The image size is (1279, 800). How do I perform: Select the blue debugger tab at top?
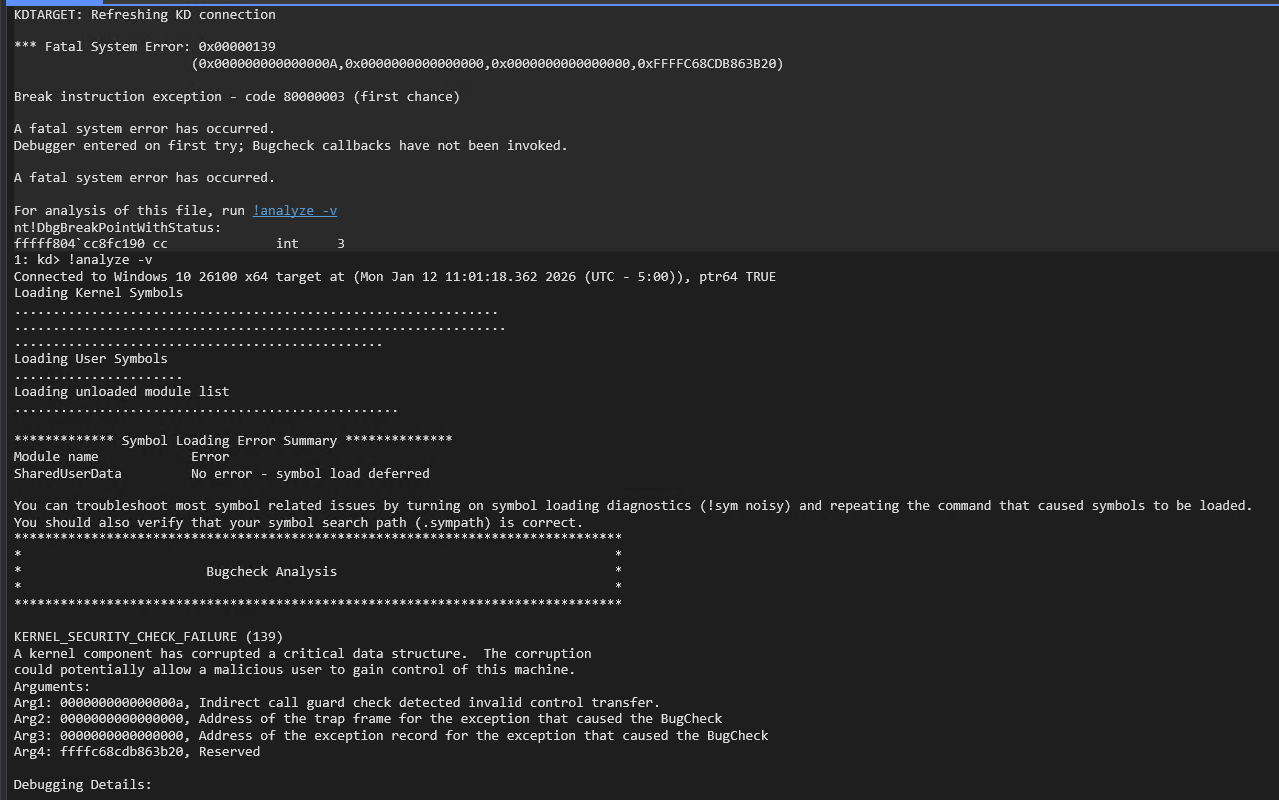coord(55,4)
